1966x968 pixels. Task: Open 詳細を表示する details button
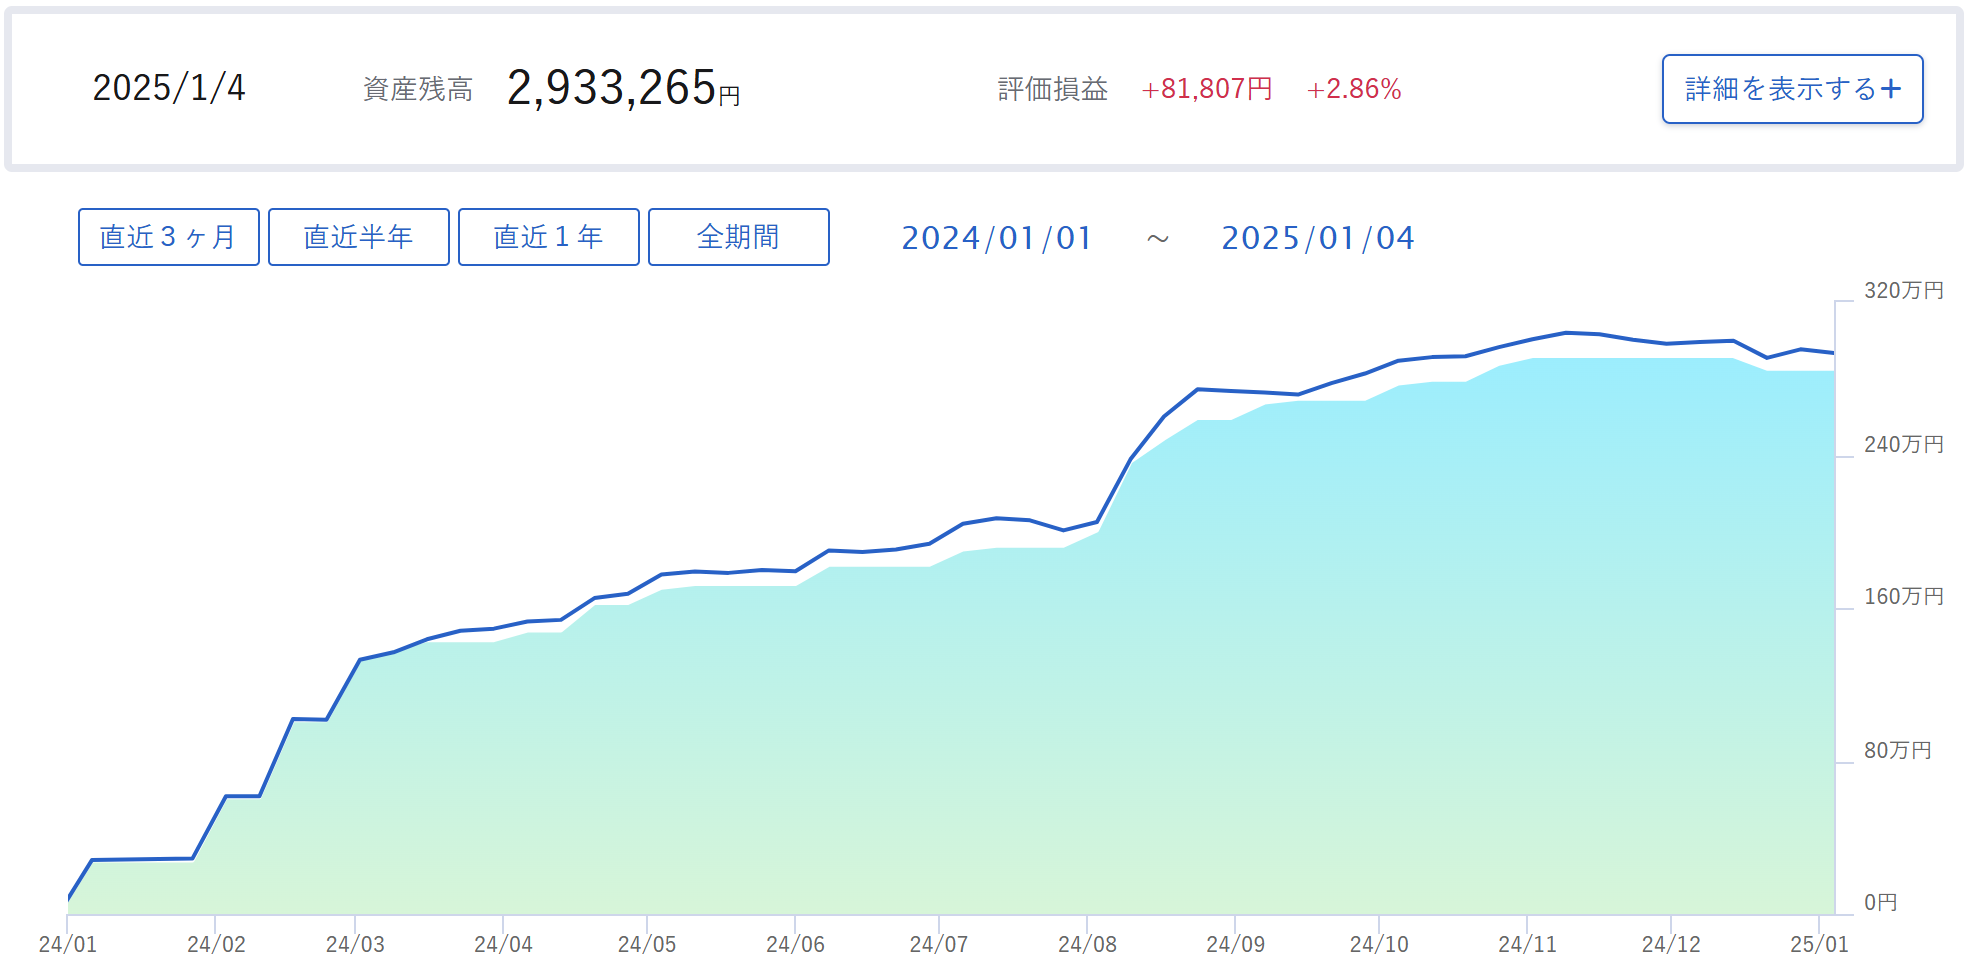tap(1792, 89)
